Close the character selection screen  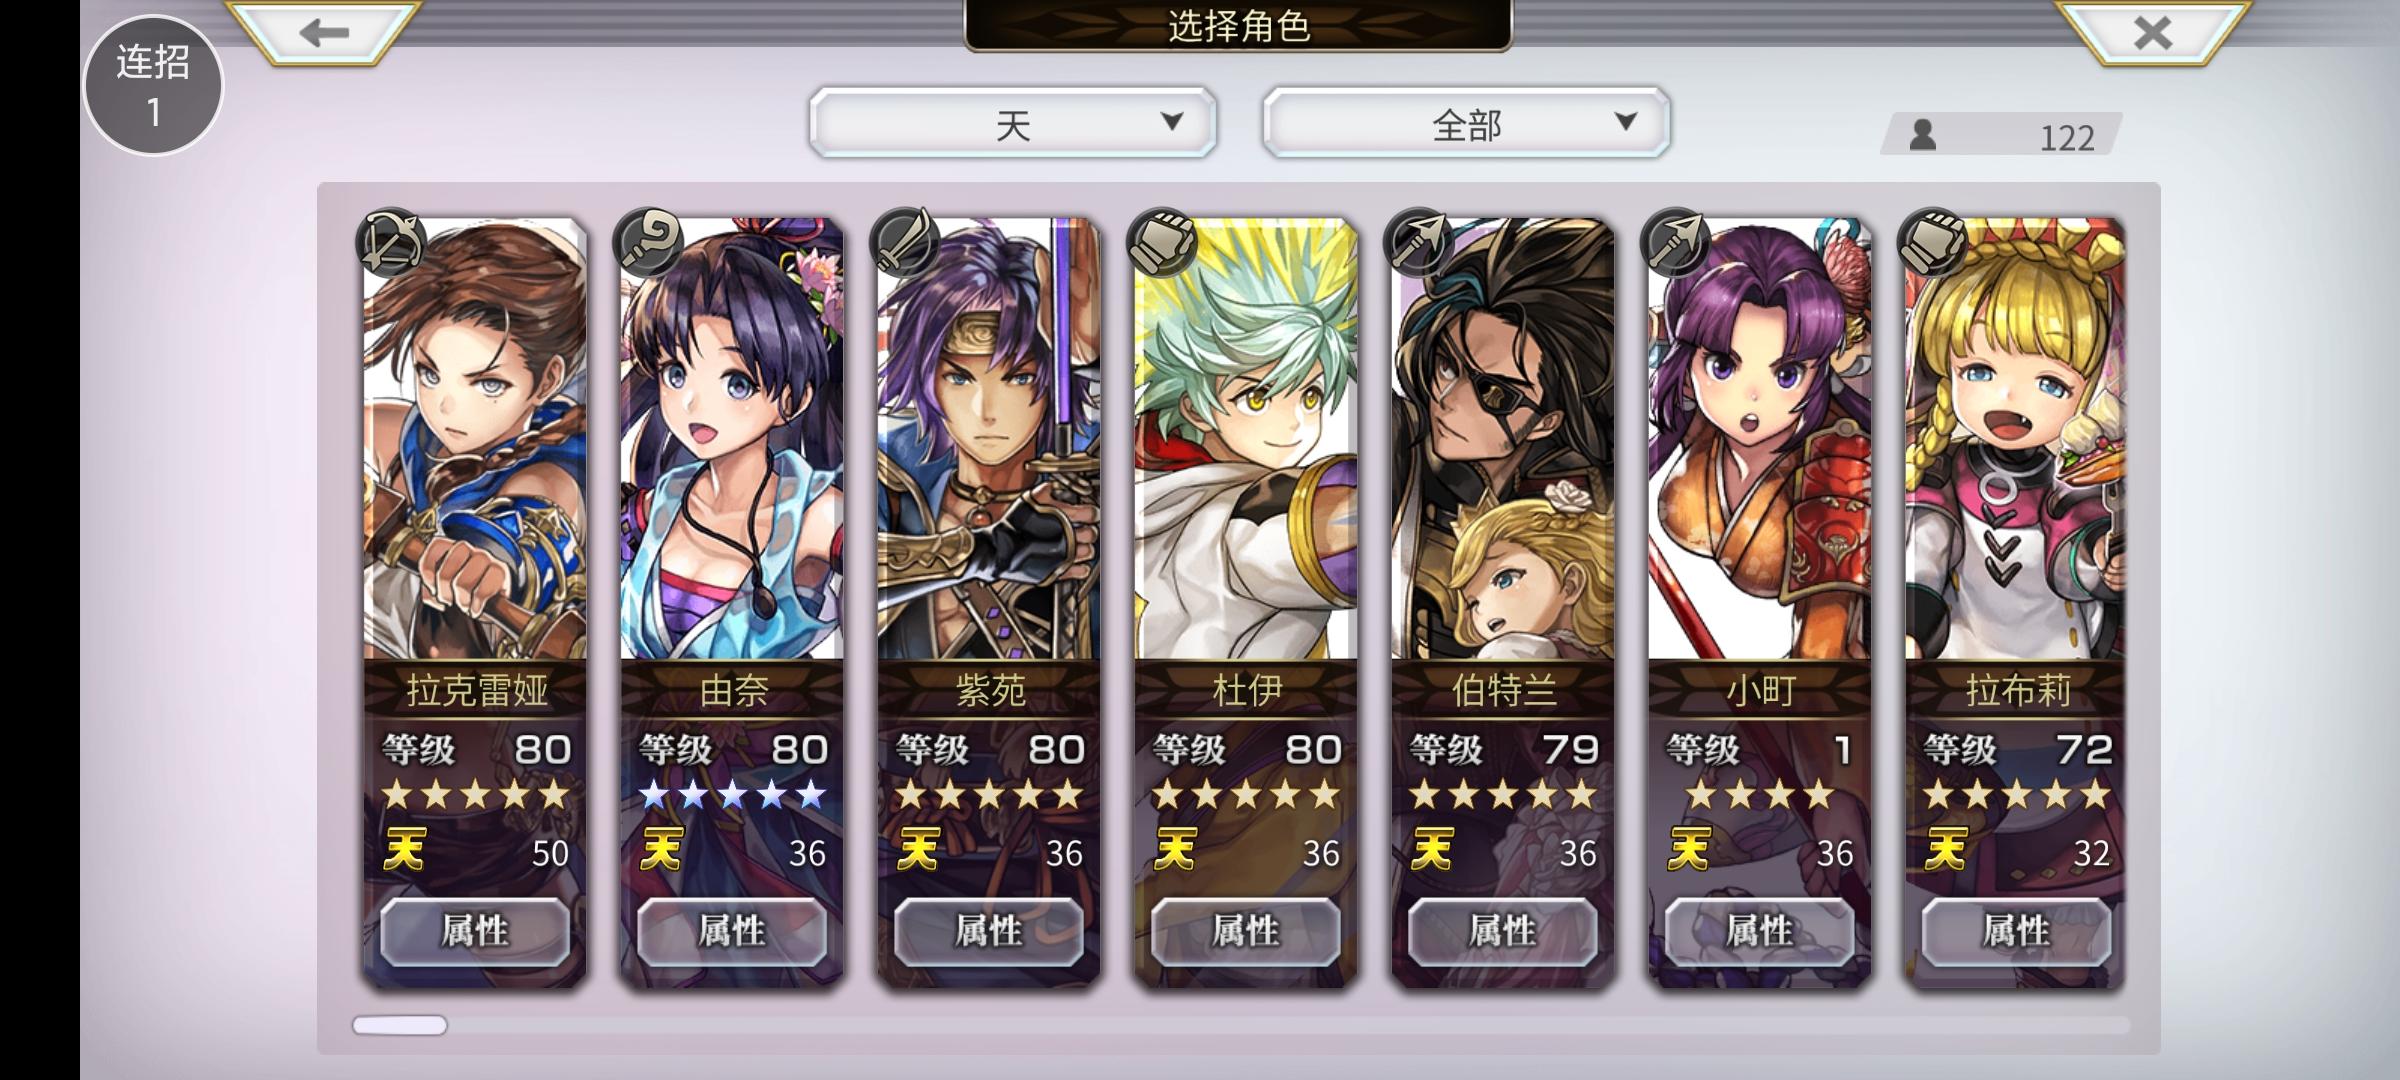tap(2151, 33)
